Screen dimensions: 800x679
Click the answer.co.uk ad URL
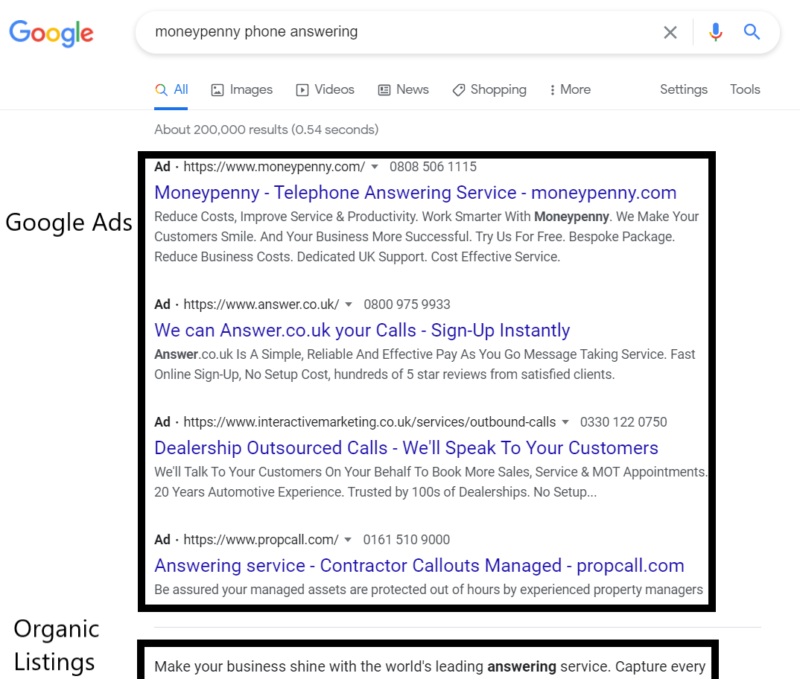click(261, 305)
